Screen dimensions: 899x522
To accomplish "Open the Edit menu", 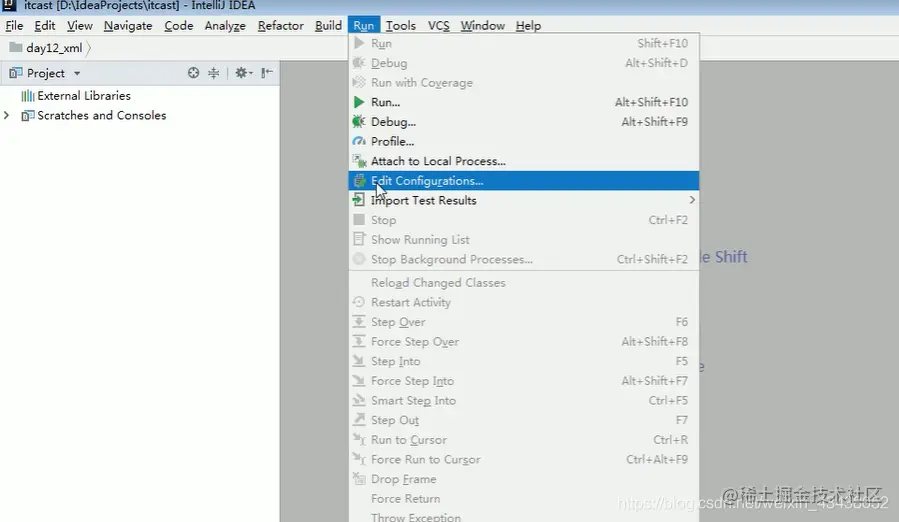I will (x=45, y=26).
